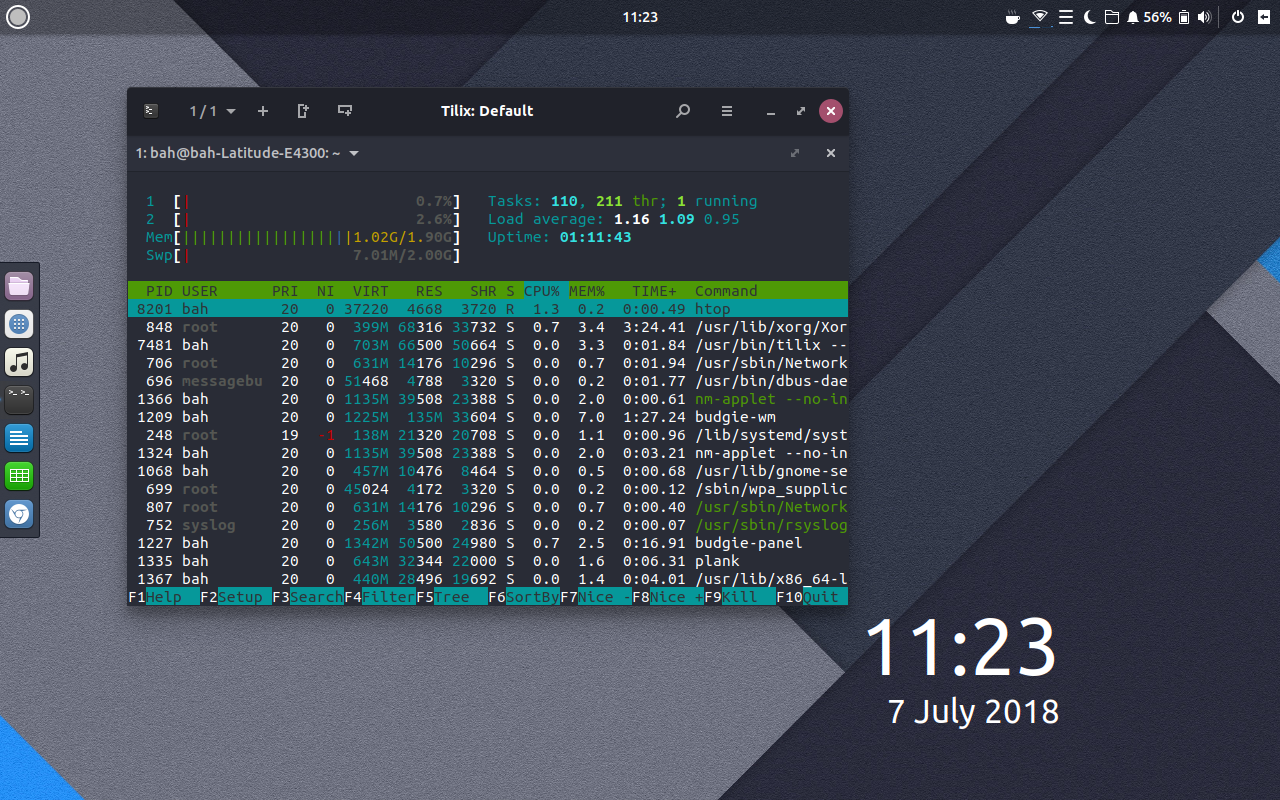
Task: Select the plank process row
Action: point(488,561)
